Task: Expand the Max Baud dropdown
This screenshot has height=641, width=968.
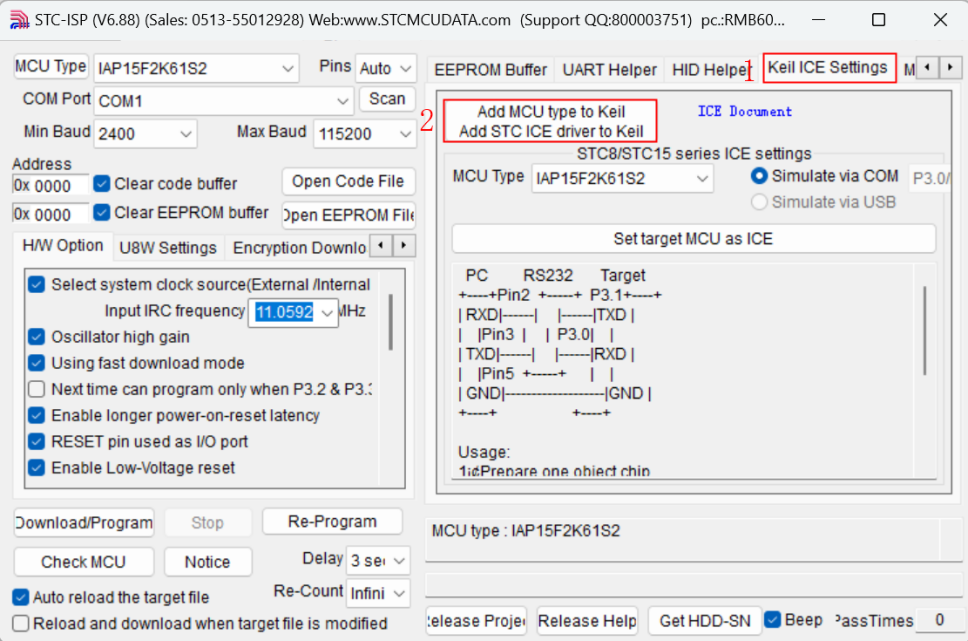Action: 404,134
